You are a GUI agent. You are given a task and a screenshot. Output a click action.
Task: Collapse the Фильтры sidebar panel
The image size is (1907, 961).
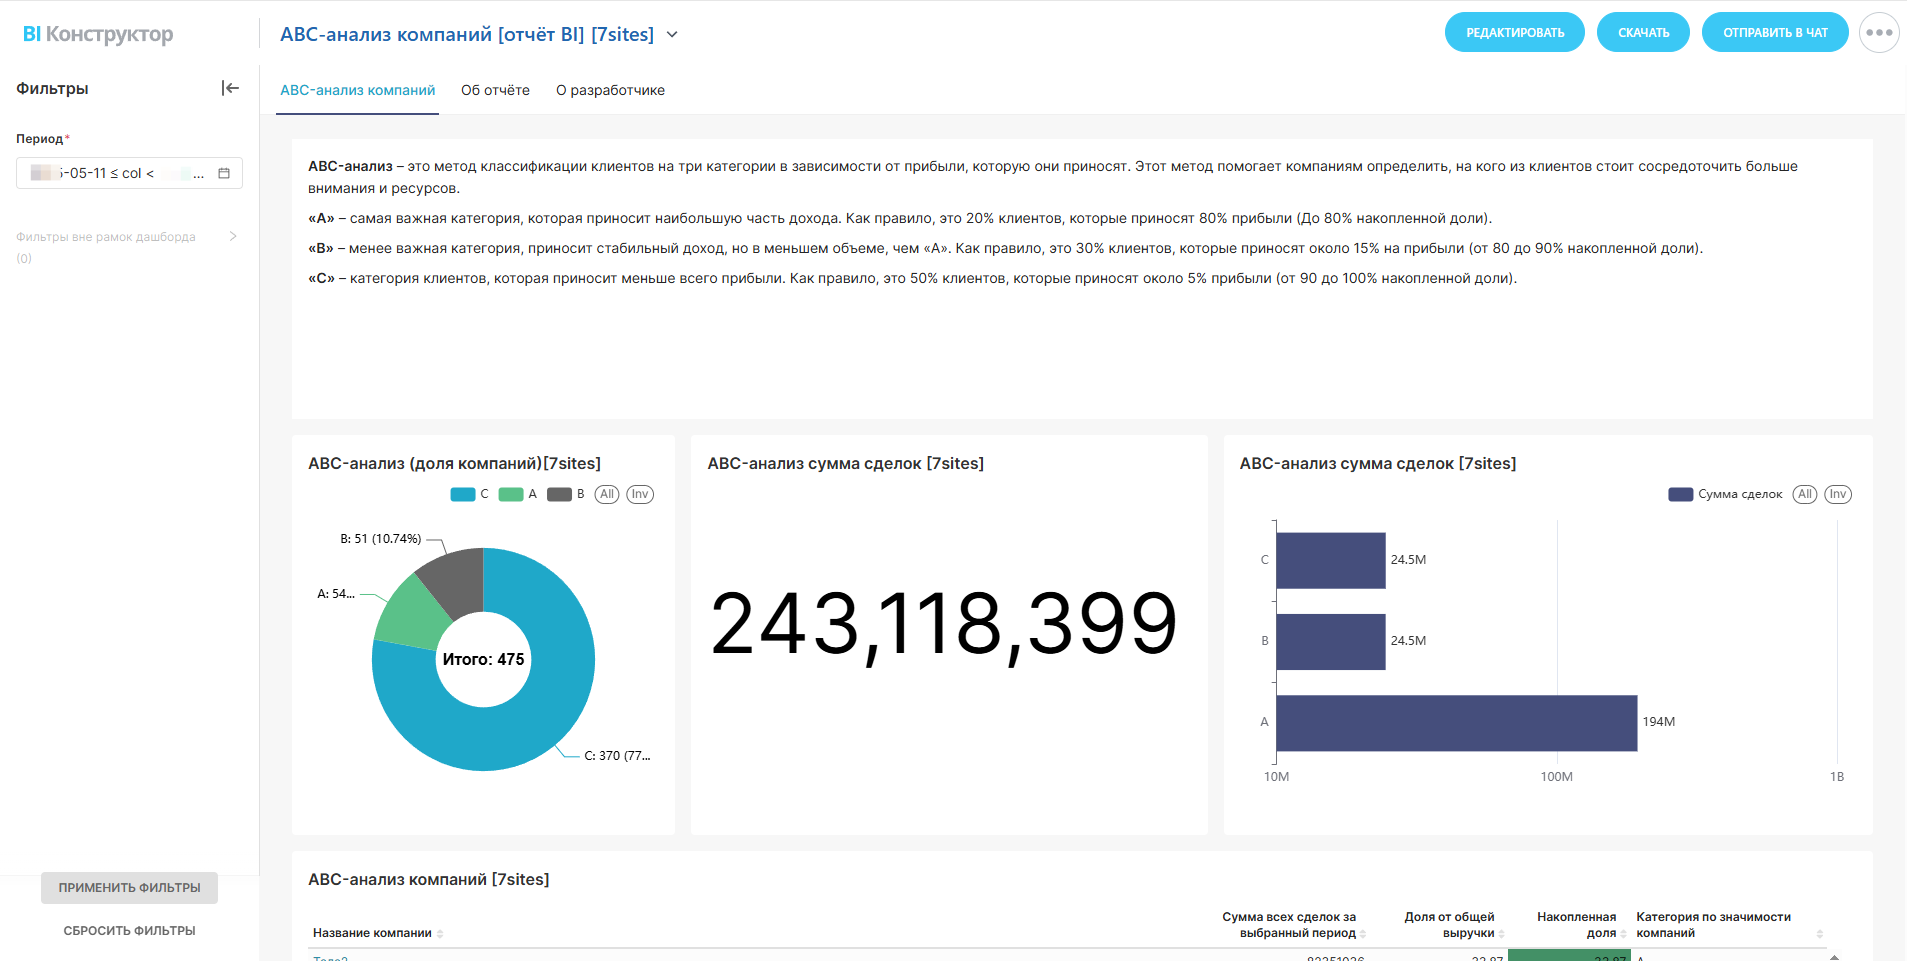tap(230, 88)
